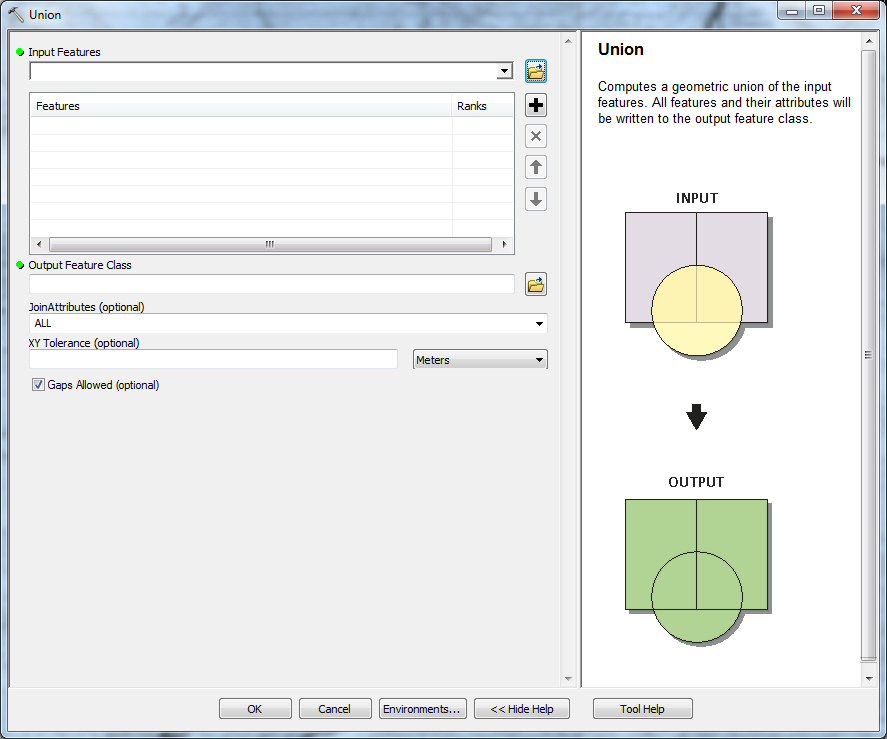Open the Input Features dropdown list

[504, 72]
